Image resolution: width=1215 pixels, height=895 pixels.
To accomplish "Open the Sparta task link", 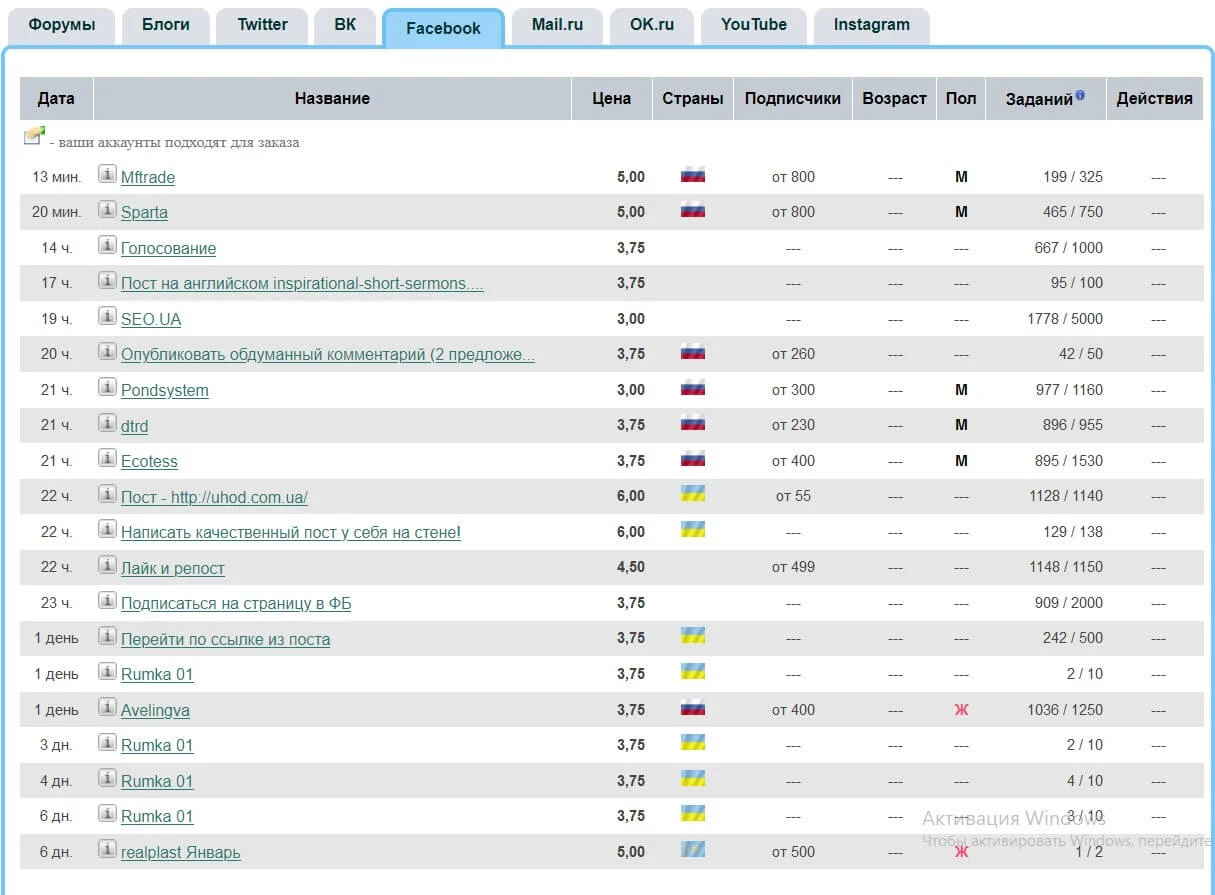I will click(x=144, y=212).
